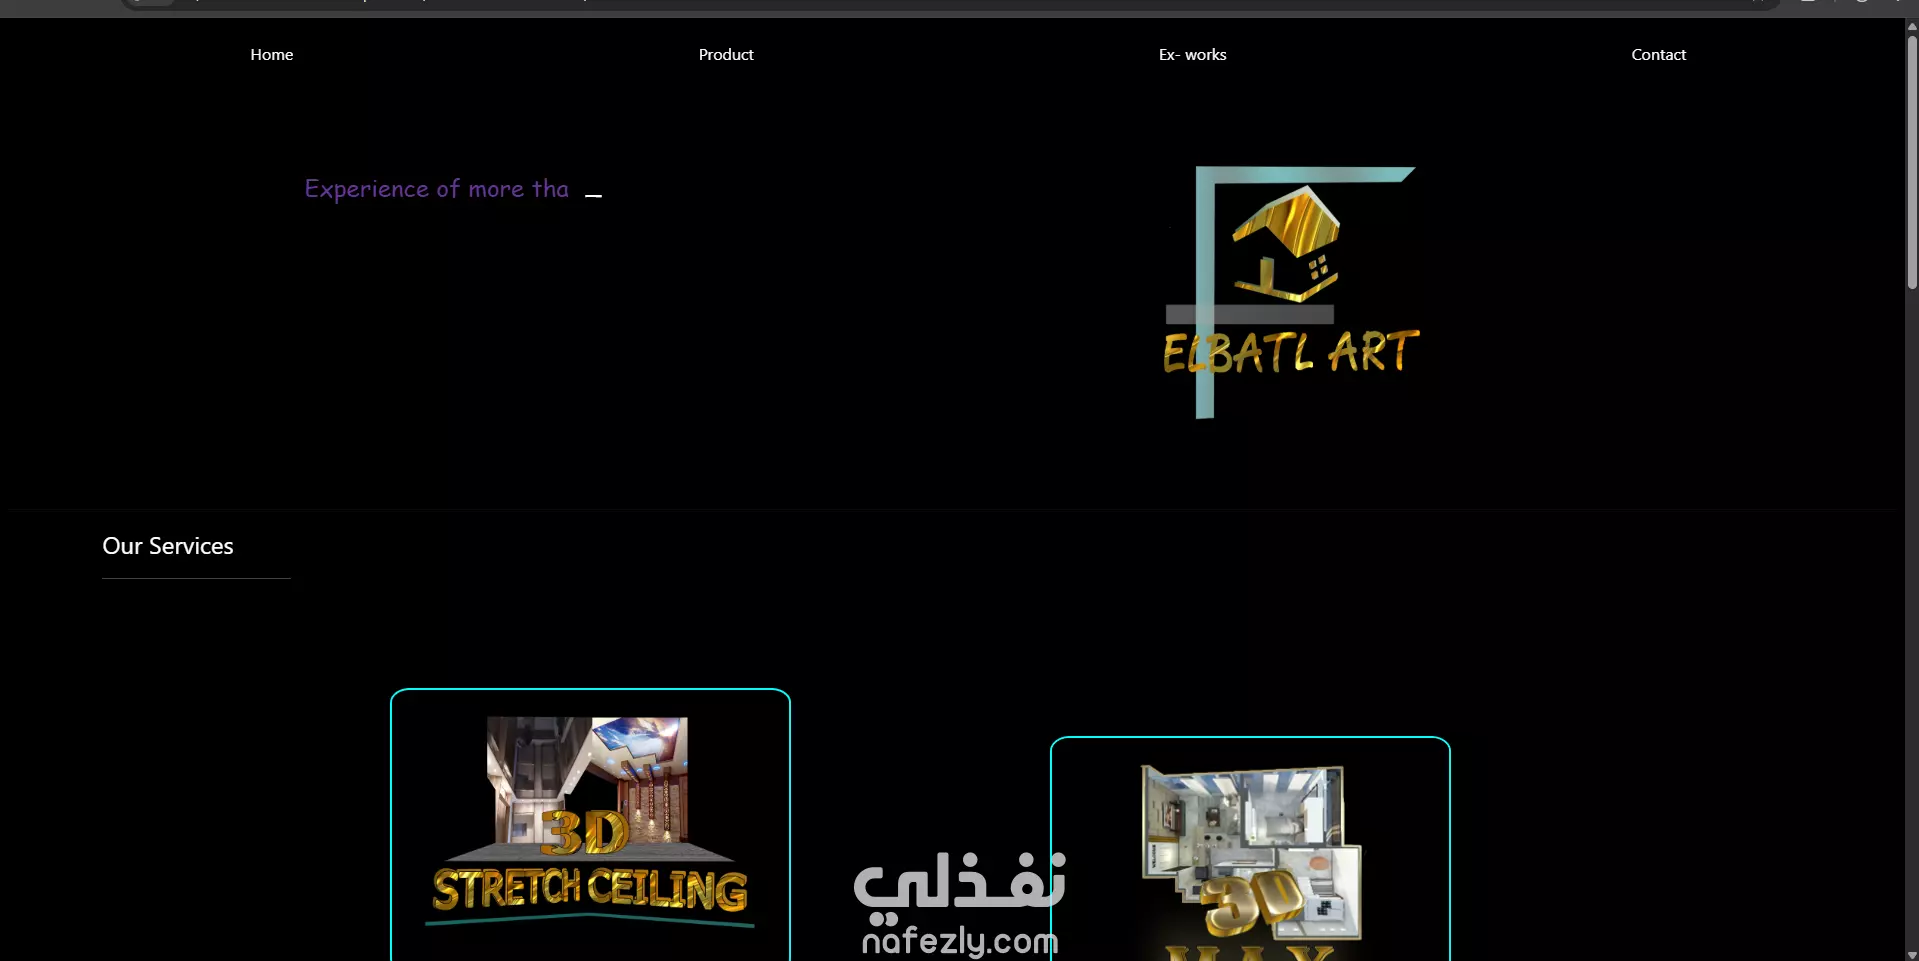Click the 'Experience of more tha' typing text

[x=437, y=189]
